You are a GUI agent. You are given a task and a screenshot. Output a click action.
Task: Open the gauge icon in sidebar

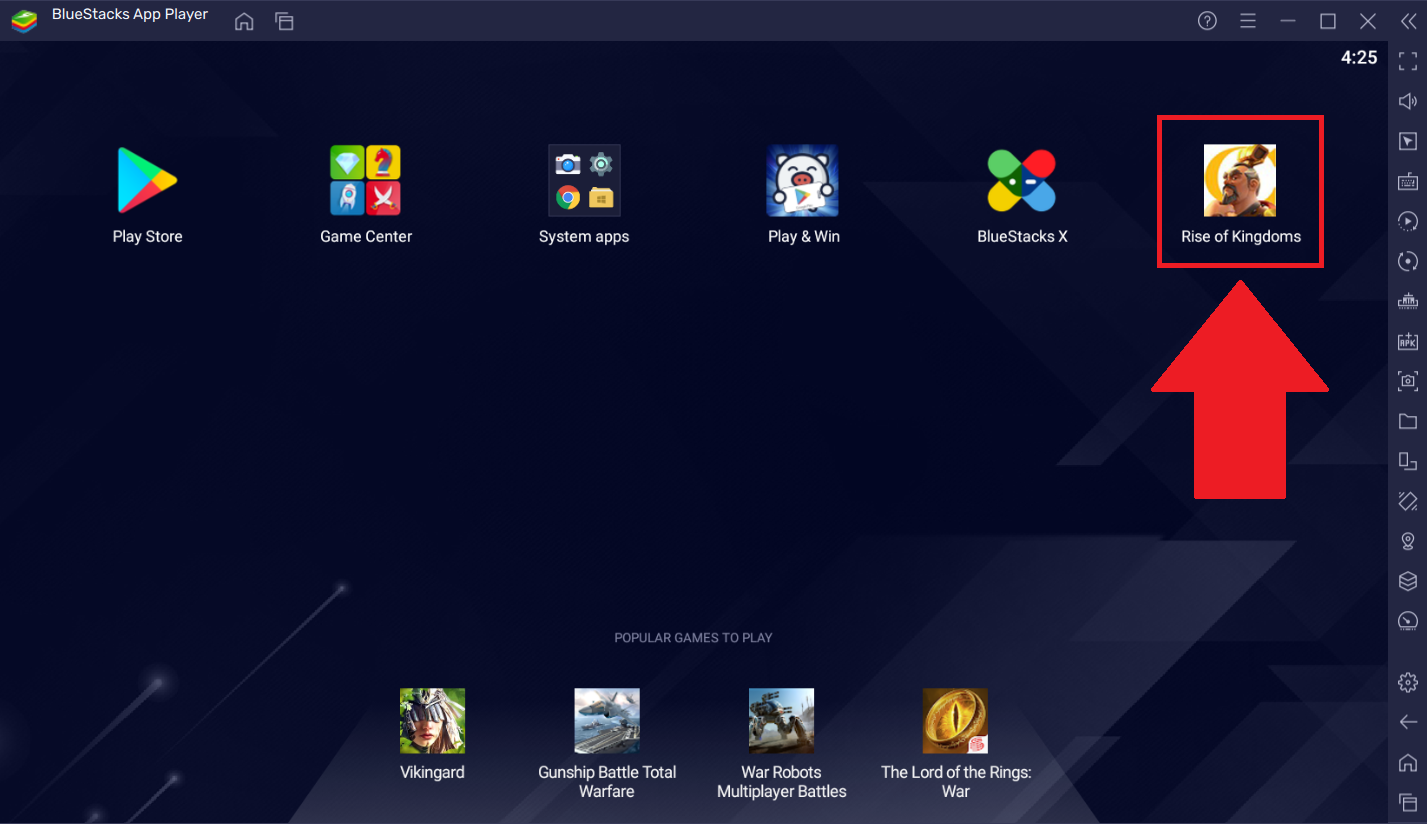click(x=1408, y=621)
